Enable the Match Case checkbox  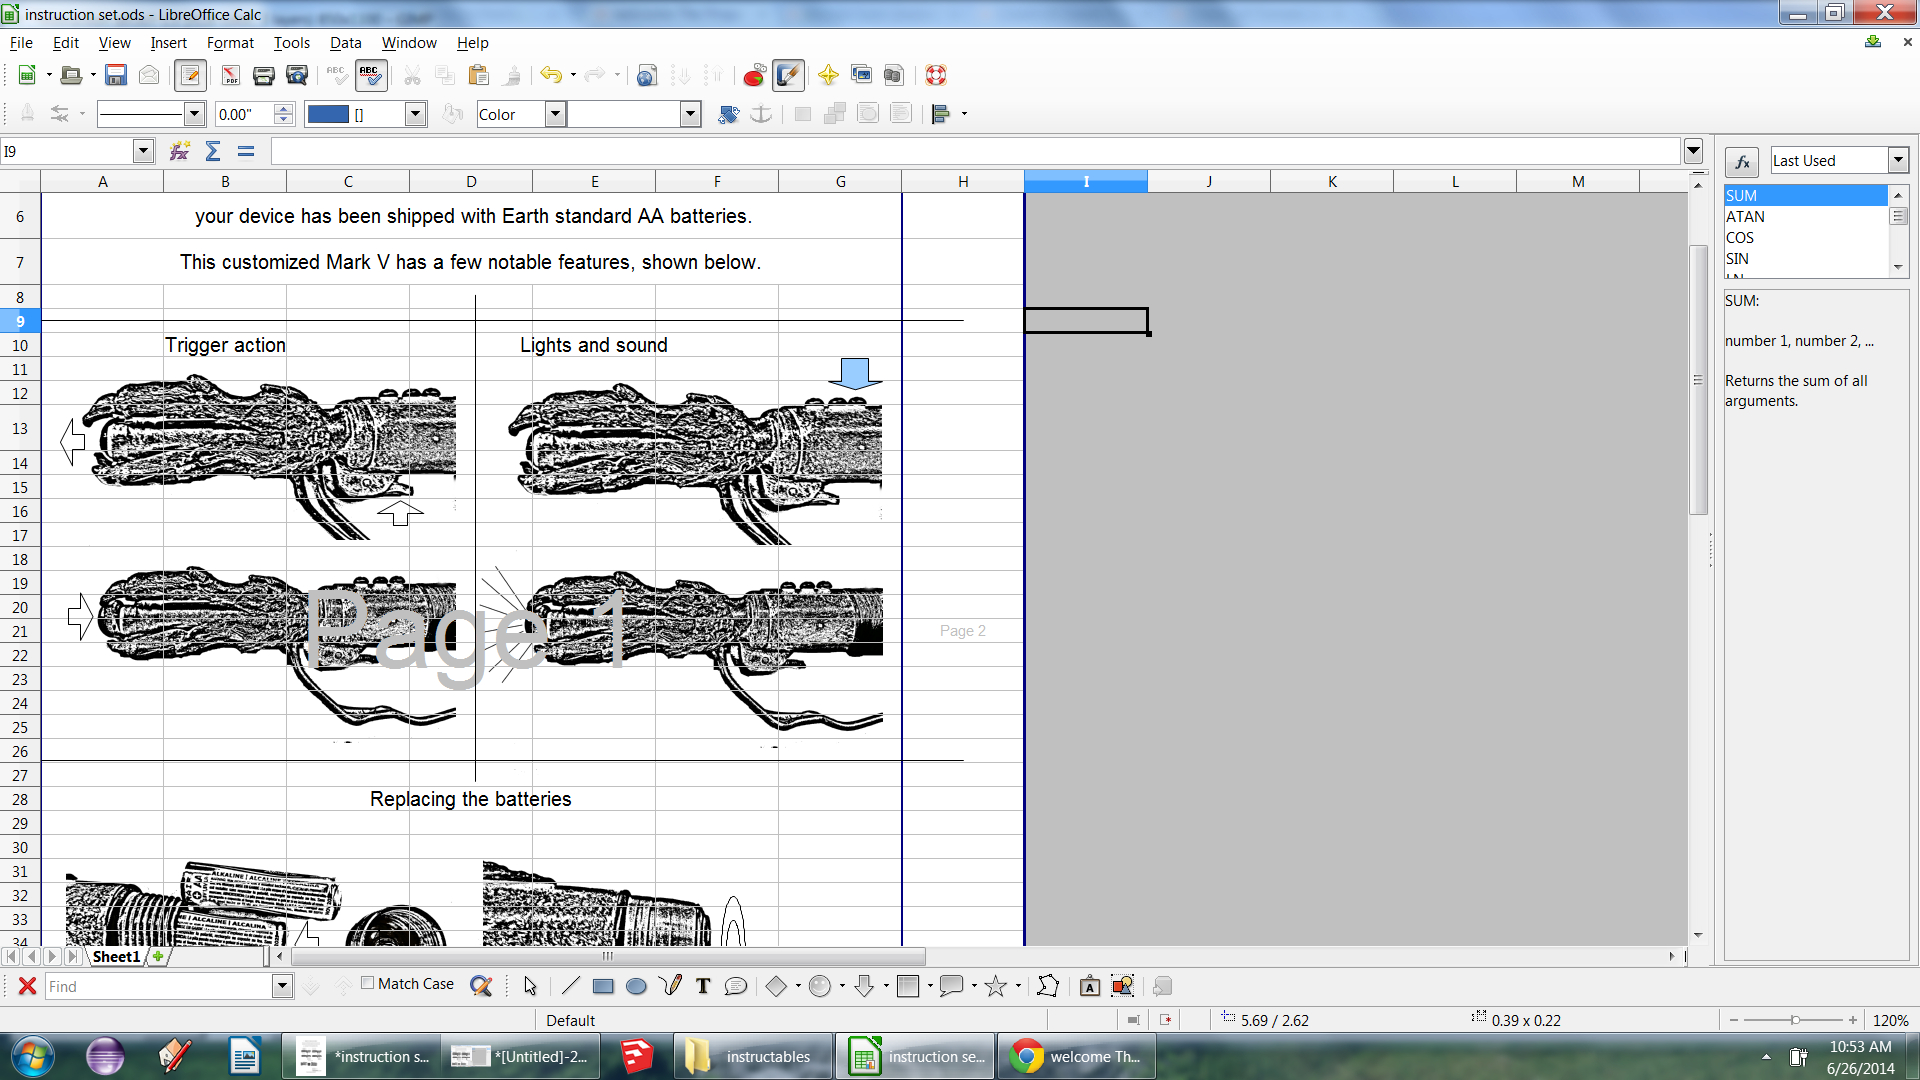368,983
